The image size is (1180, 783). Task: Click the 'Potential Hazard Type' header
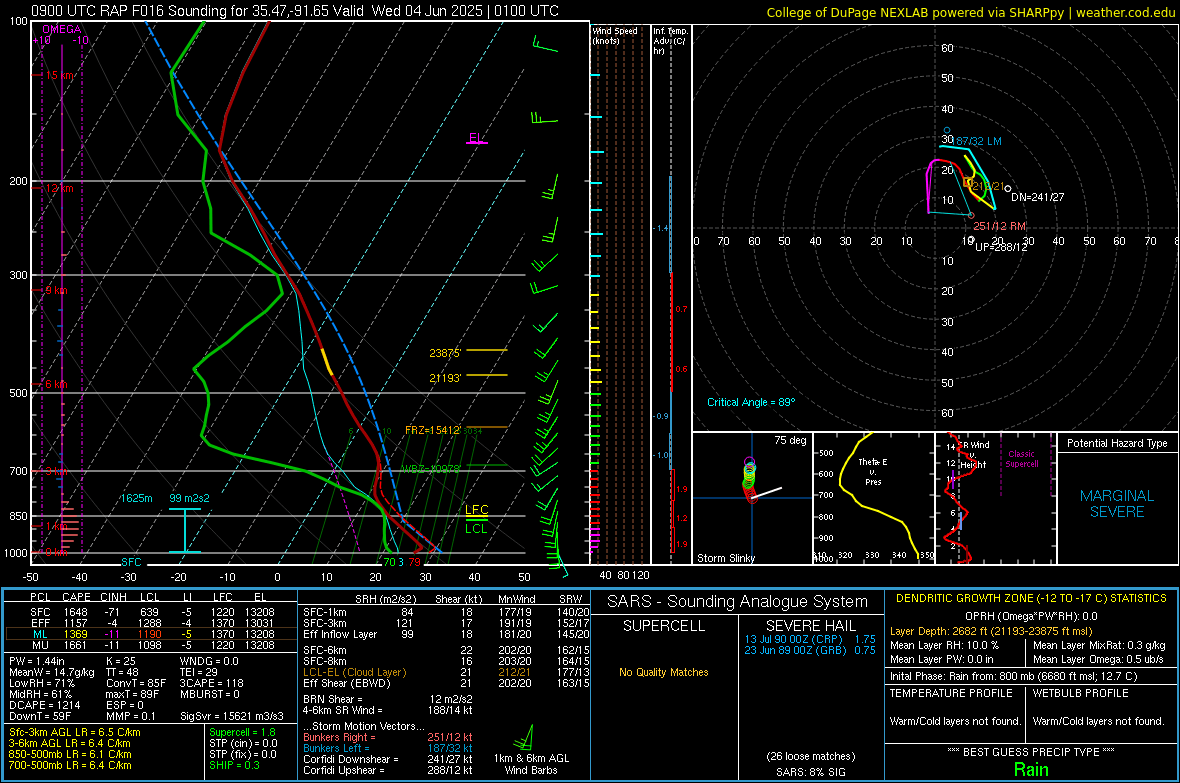(1117, 443)
